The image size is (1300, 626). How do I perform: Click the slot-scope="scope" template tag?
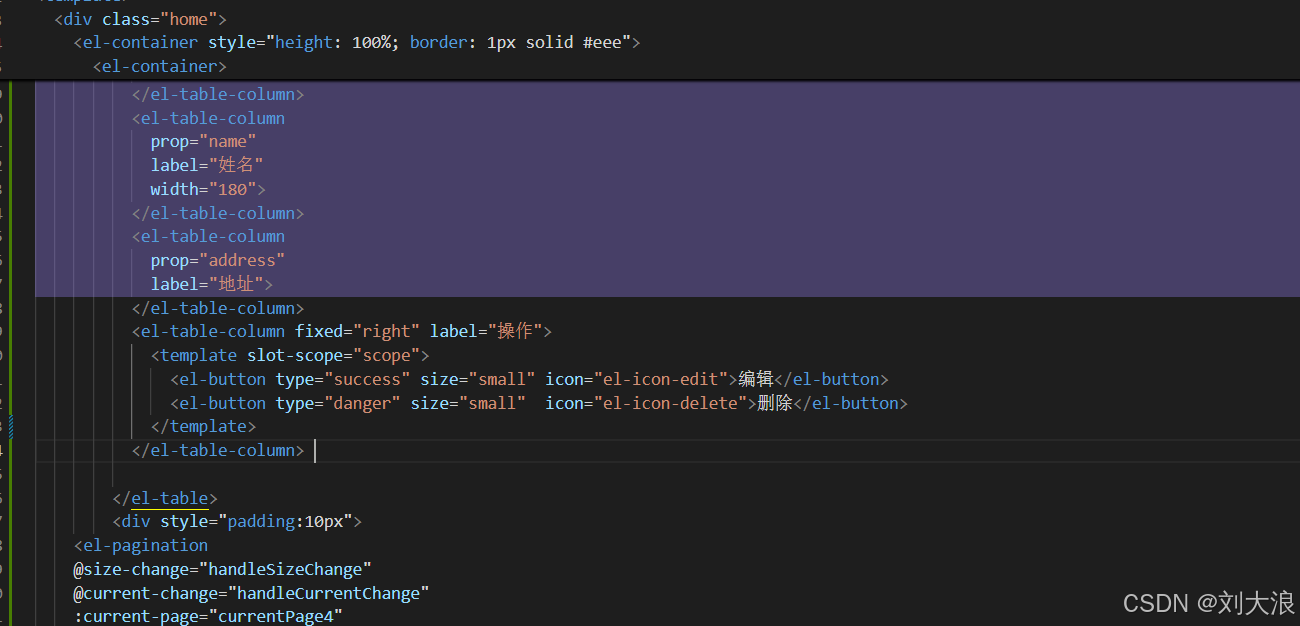coord(290,355)
